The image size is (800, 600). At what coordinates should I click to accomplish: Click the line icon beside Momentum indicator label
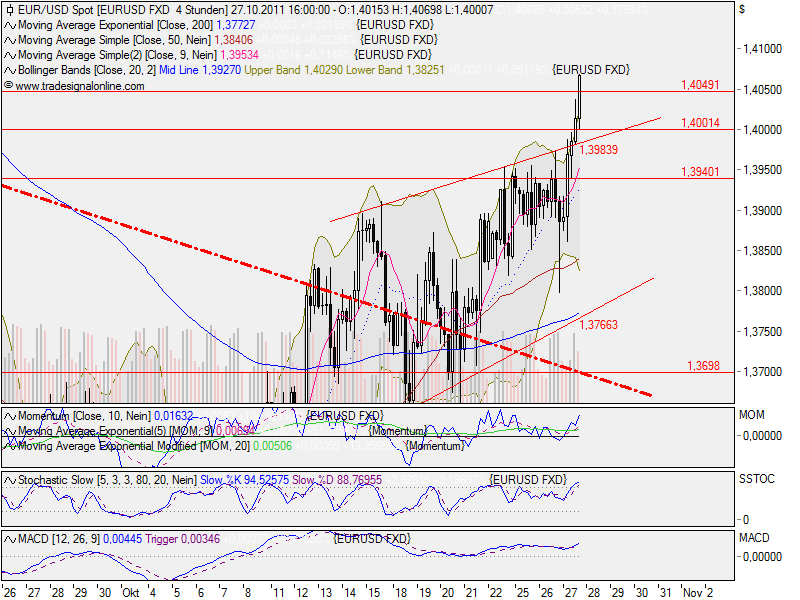[x=10, y=416]
